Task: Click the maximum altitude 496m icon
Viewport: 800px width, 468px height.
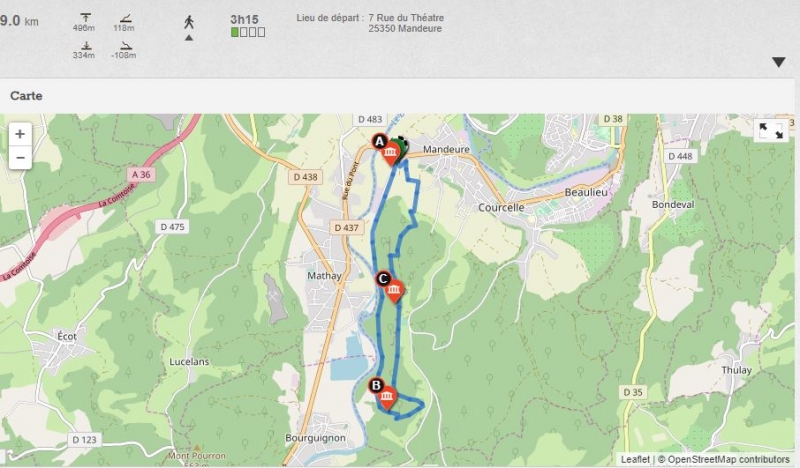Action: click(x=86, y=17)
